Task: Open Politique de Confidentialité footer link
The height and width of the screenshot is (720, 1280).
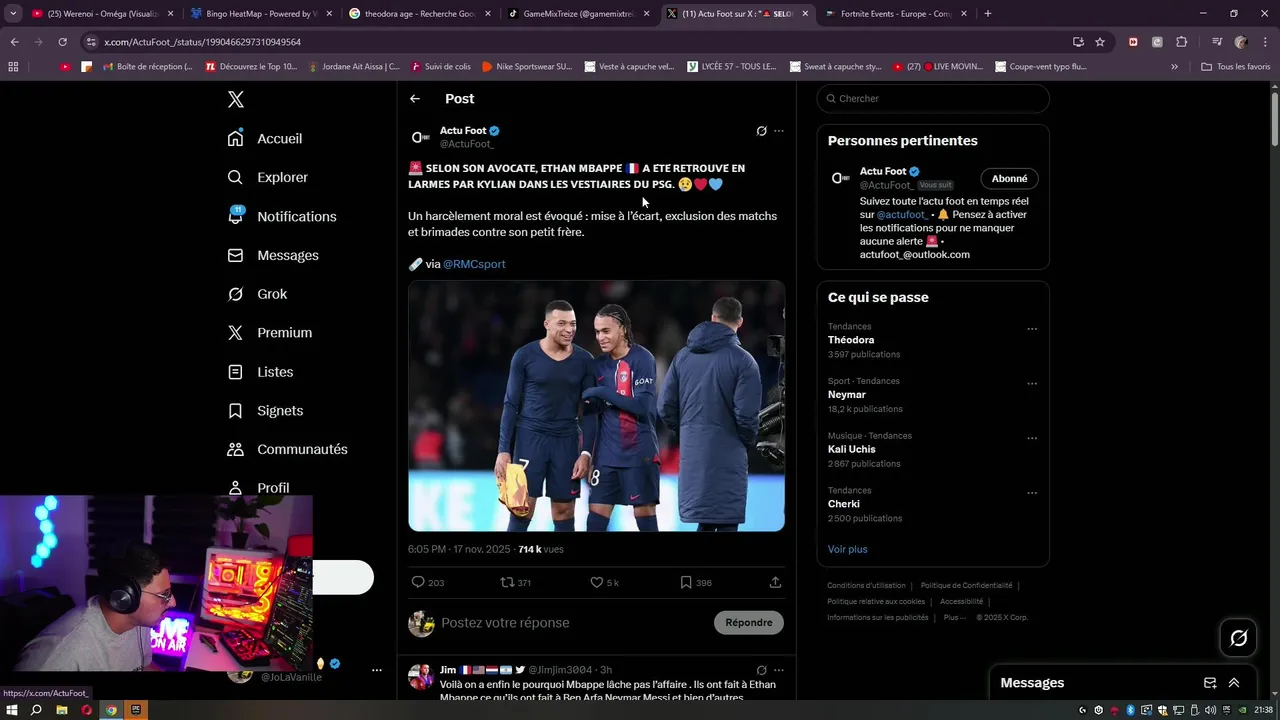Action: 966,585
